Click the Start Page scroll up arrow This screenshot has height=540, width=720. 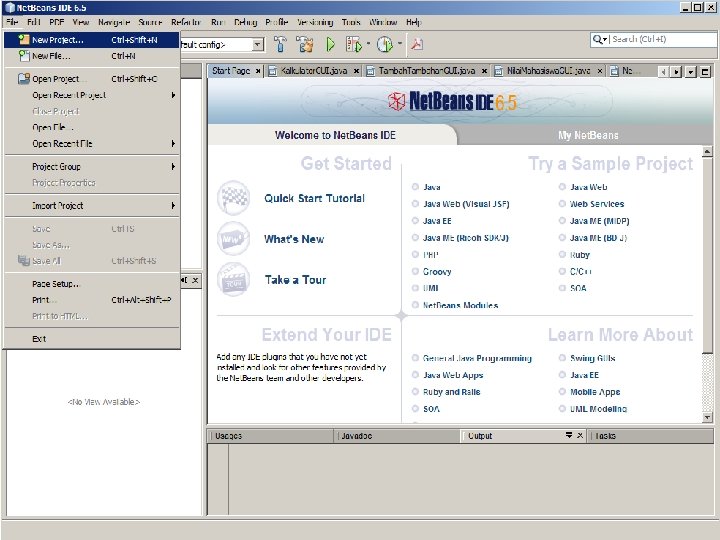click(707, 151)
